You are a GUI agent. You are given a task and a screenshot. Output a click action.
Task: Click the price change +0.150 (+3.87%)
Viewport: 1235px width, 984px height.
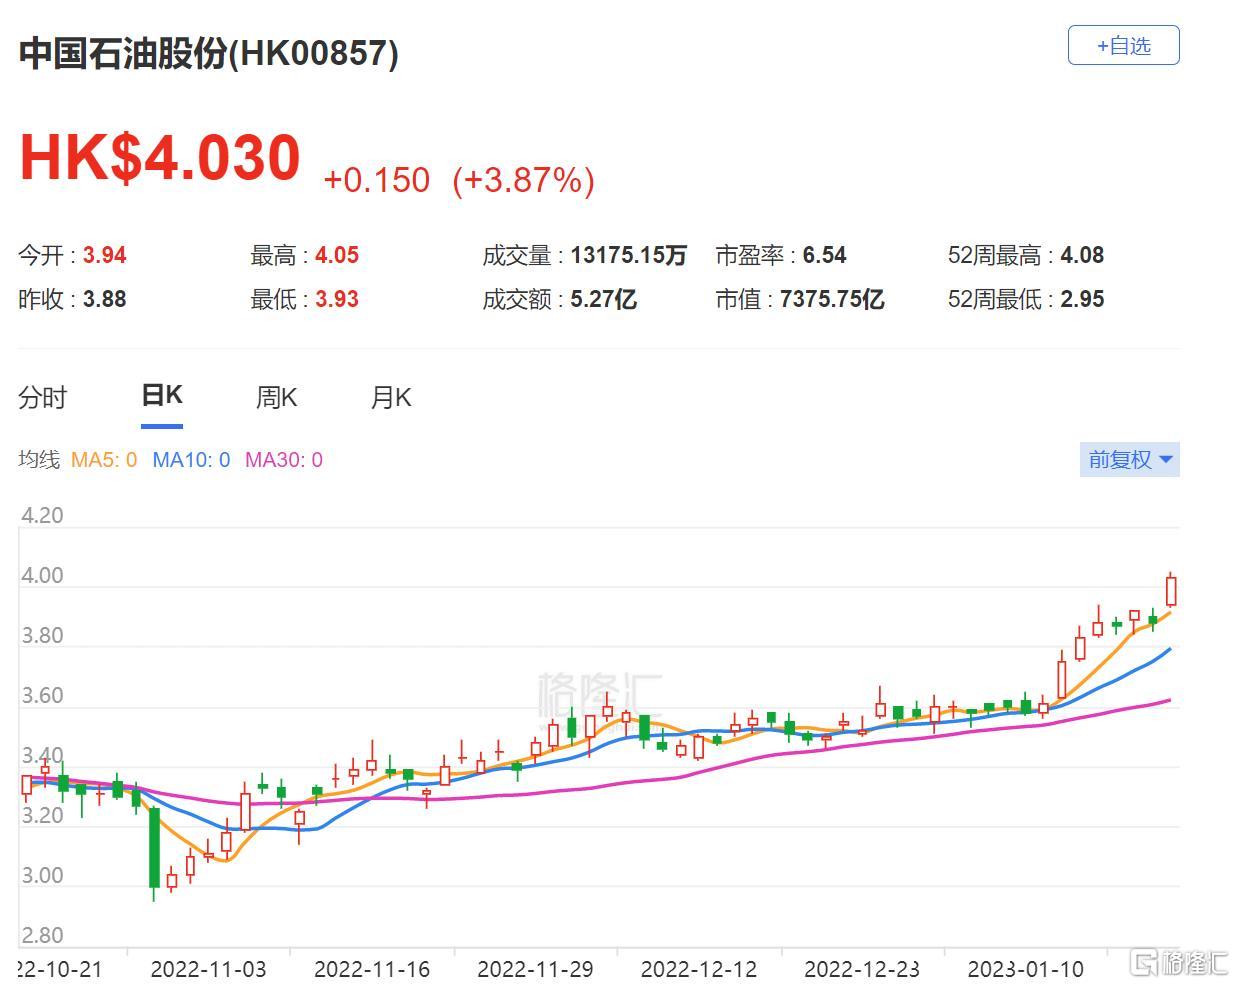coord(459,180)
